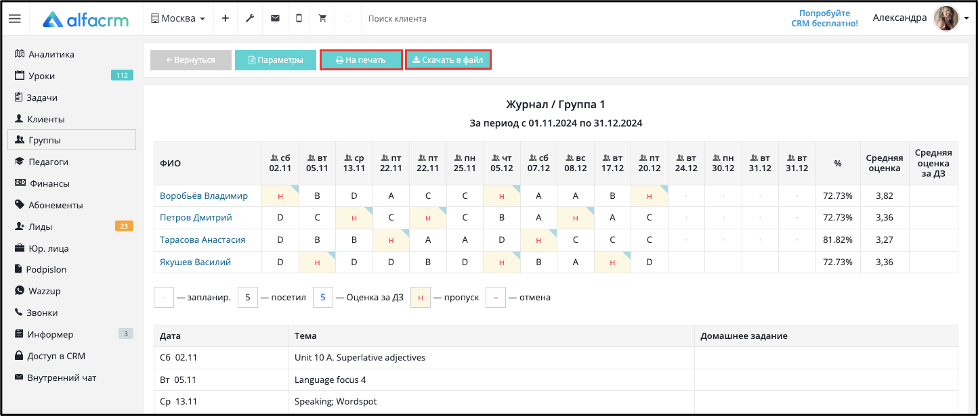This screenshot has width=979, height=416.
Task: Expand the Москва branch dropdown
Action: pyautogui.click(x=178, y=19)
